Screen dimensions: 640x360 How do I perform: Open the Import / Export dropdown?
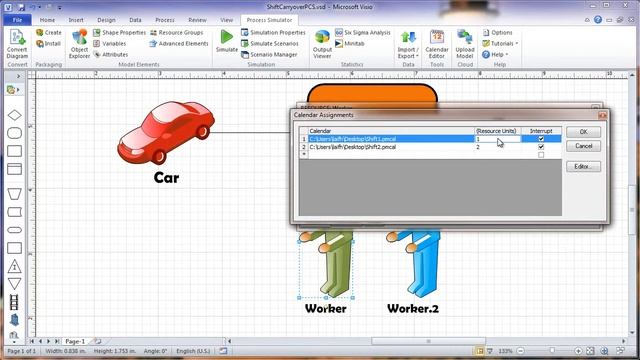(x=408, y=44)
